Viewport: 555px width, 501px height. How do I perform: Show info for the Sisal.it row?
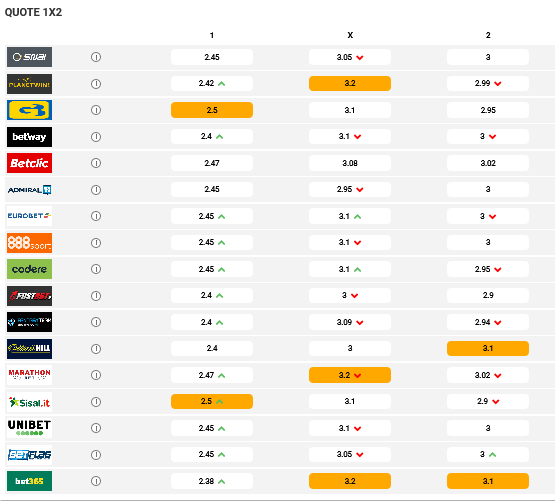coord(96,402)
